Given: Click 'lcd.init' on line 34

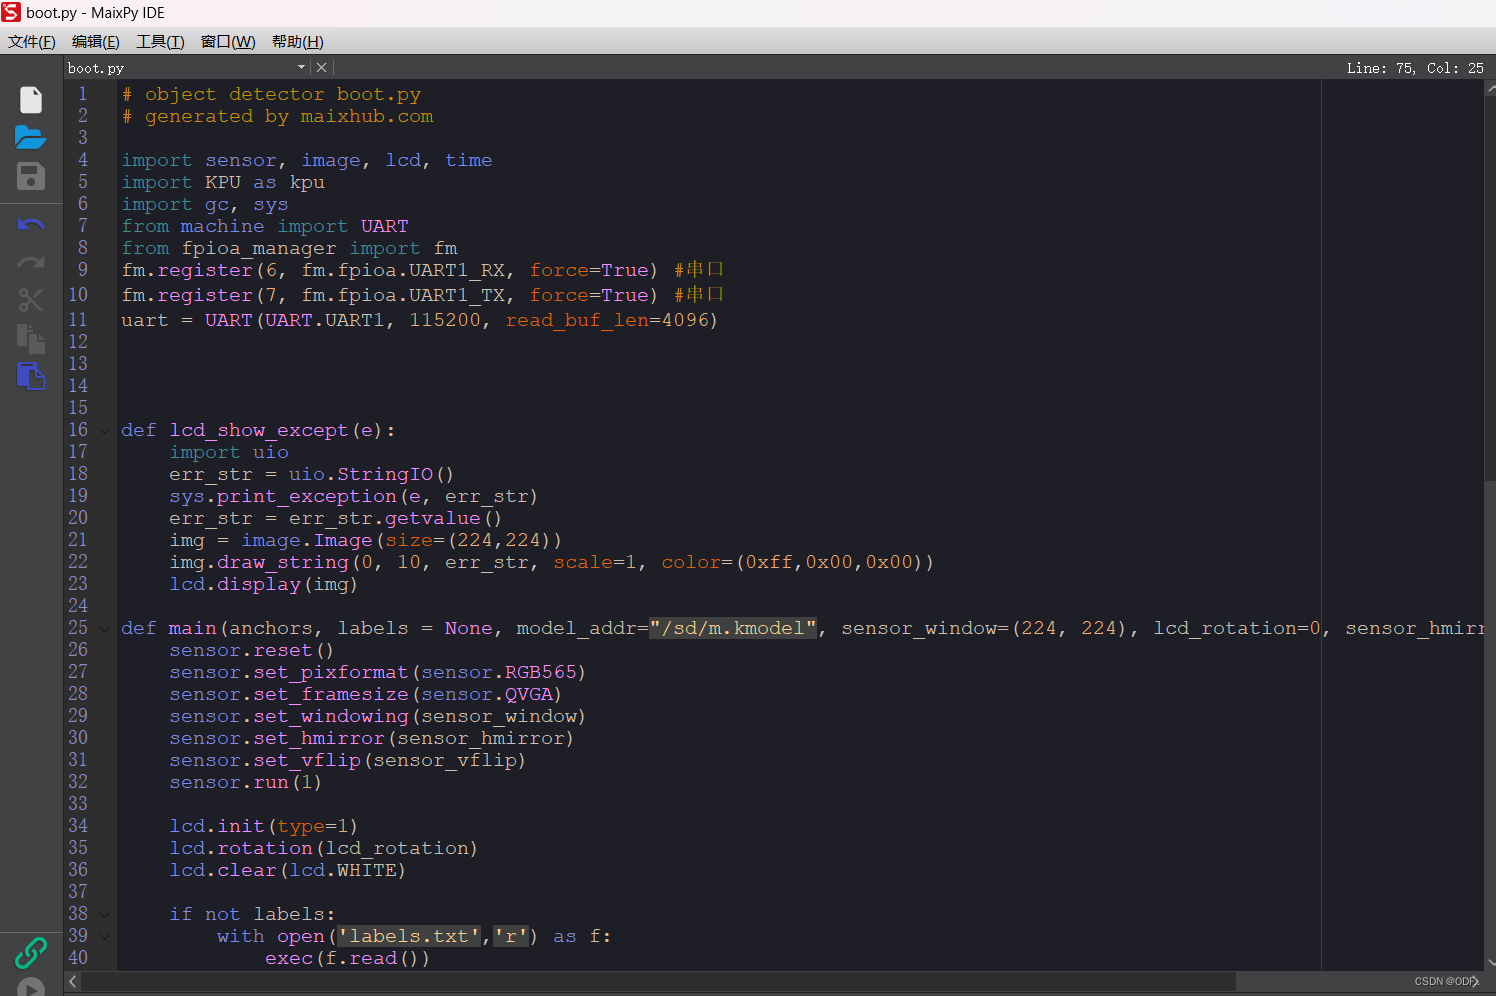Looking at the screenshot, I should [x=217, y=826].
